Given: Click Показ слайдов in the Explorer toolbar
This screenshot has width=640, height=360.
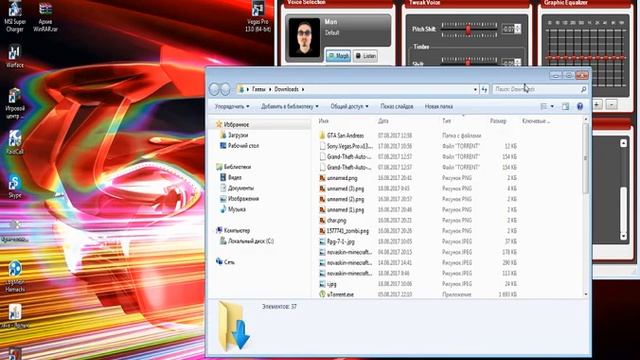Looking at the screenshot, I should point(397,107).
